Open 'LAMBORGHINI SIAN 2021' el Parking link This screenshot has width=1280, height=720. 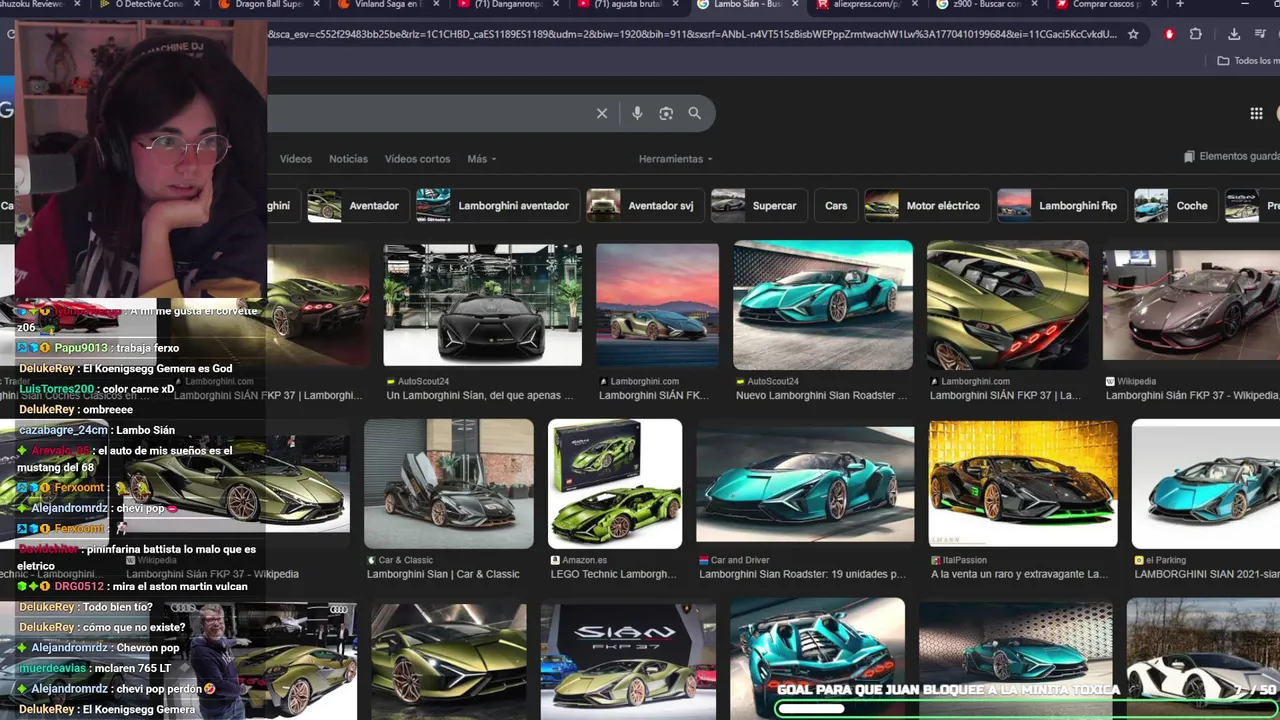(x=1207, y=574)
